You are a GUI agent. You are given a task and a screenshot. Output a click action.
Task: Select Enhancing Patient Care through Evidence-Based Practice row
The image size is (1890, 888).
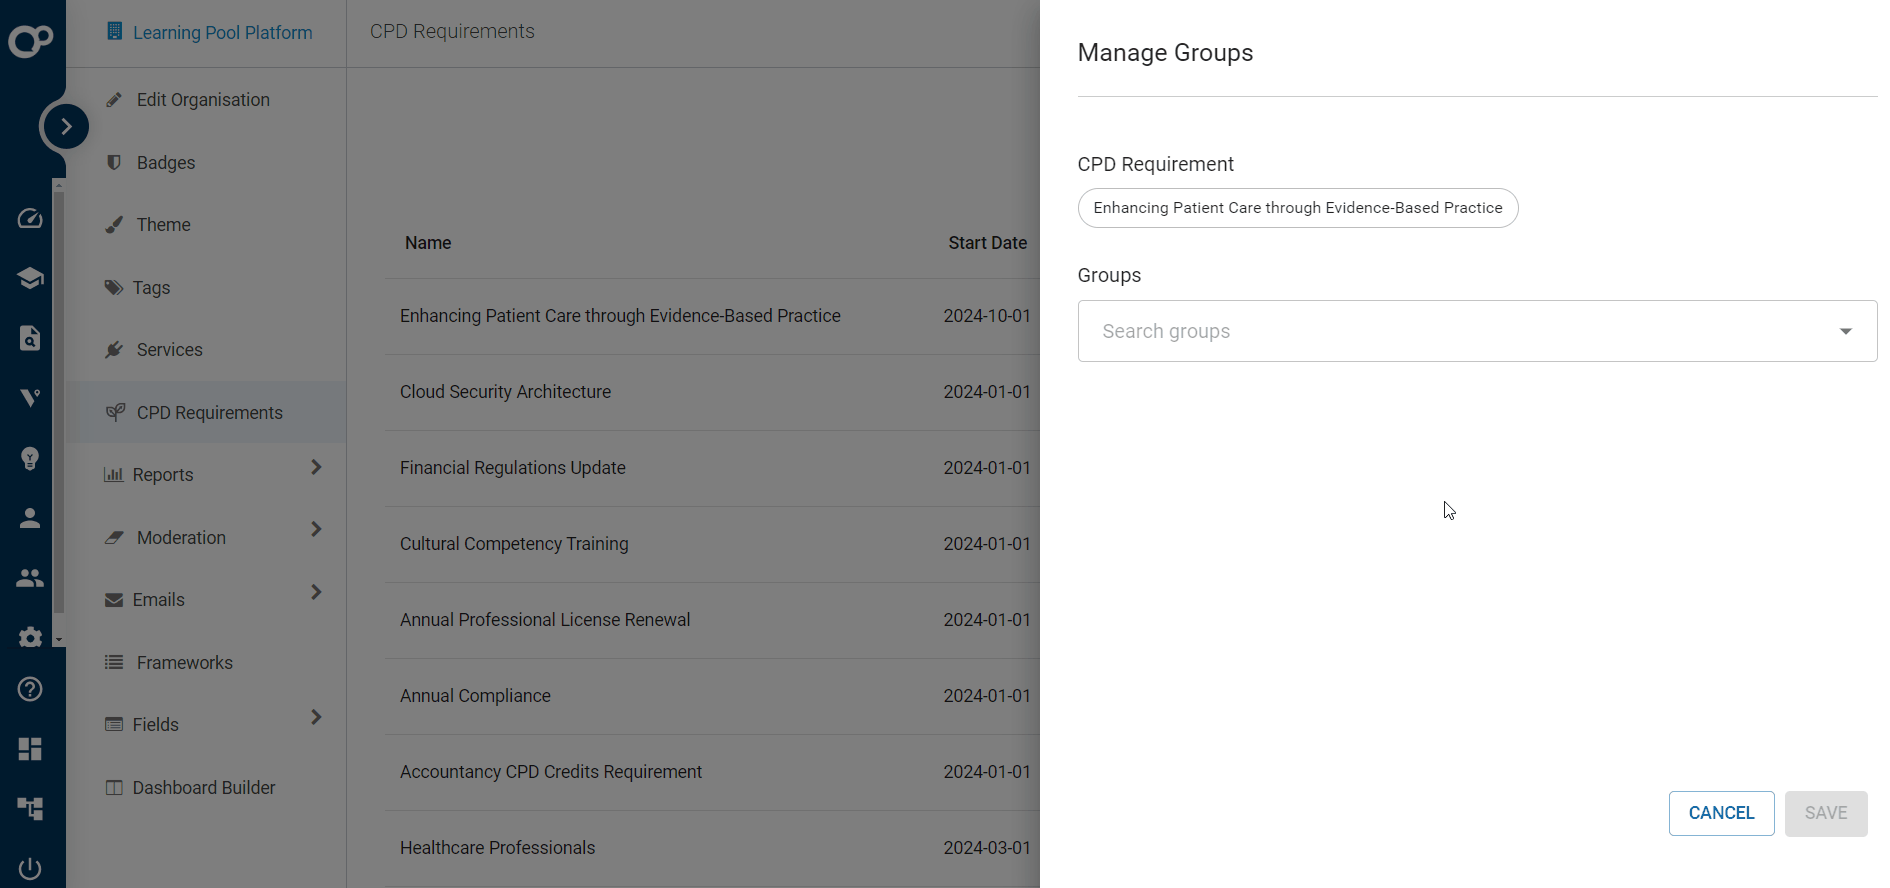(x=712, y=316)
